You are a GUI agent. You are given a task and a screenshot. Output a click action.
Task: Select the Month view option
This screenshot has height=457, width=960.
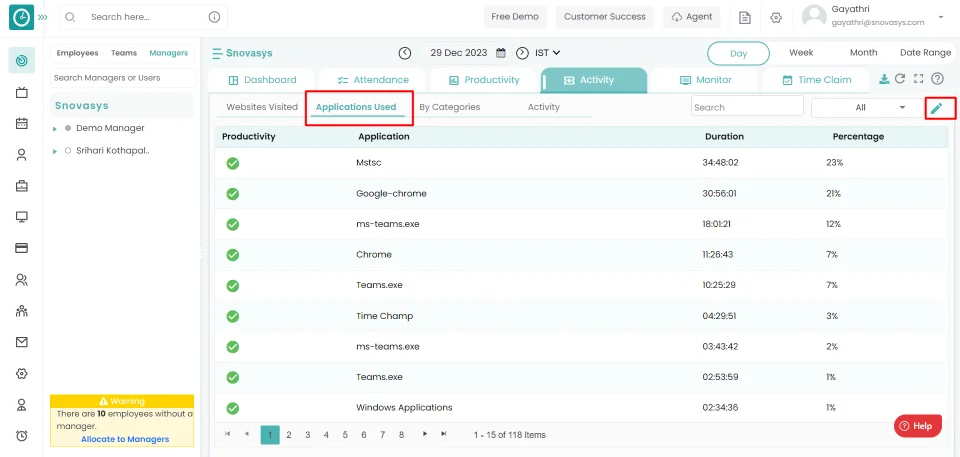click(863, 53)
